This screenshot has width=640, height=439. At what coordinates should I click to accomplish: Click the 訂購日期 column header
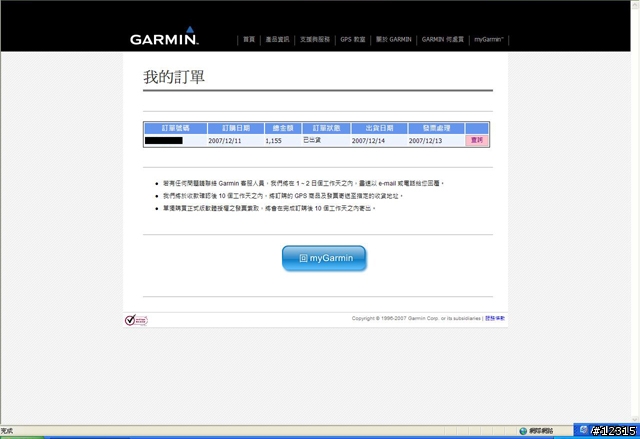[236, 128]
